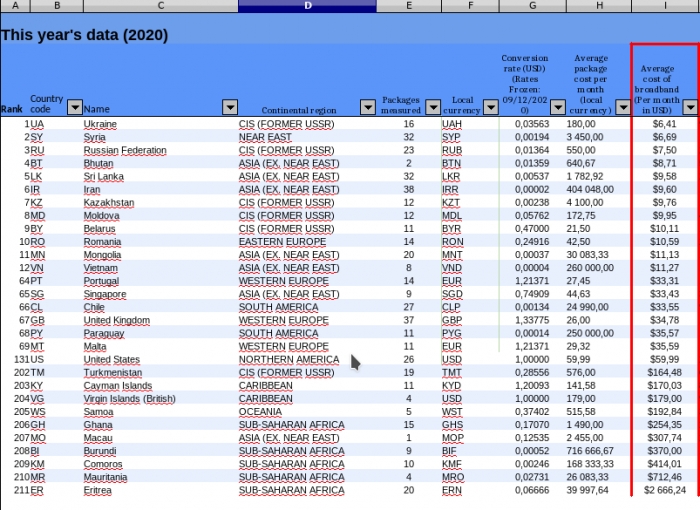The height and width of the screenshot is (510, 700).
Task: Select the Syria name cell
Action: click(x=161, y=137)
